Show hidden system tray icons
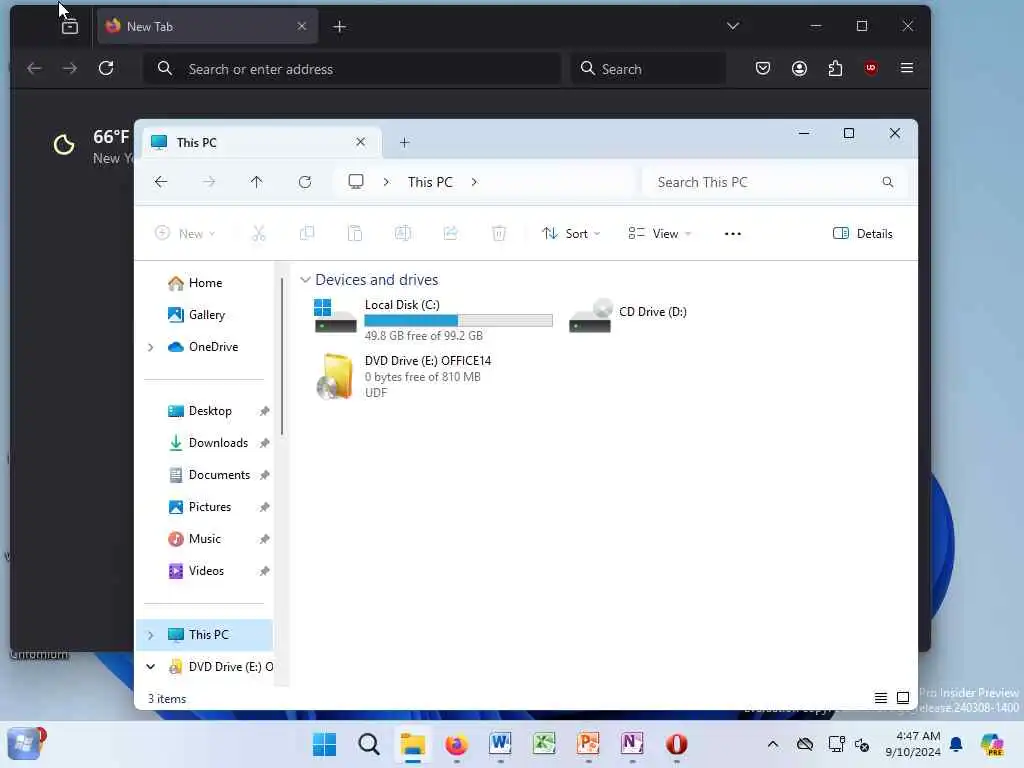The height and width of the screenshot is (768, 1024). [x=773, y=744]
